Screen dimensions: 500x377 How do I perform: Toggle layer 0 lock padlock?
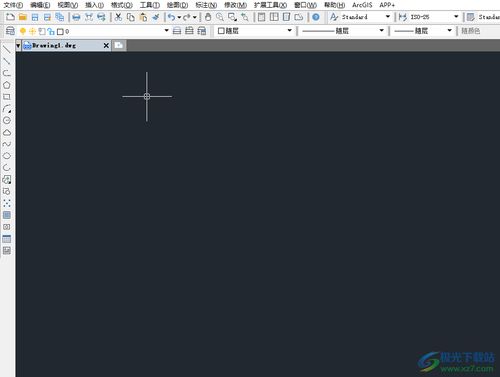[51, 31]
